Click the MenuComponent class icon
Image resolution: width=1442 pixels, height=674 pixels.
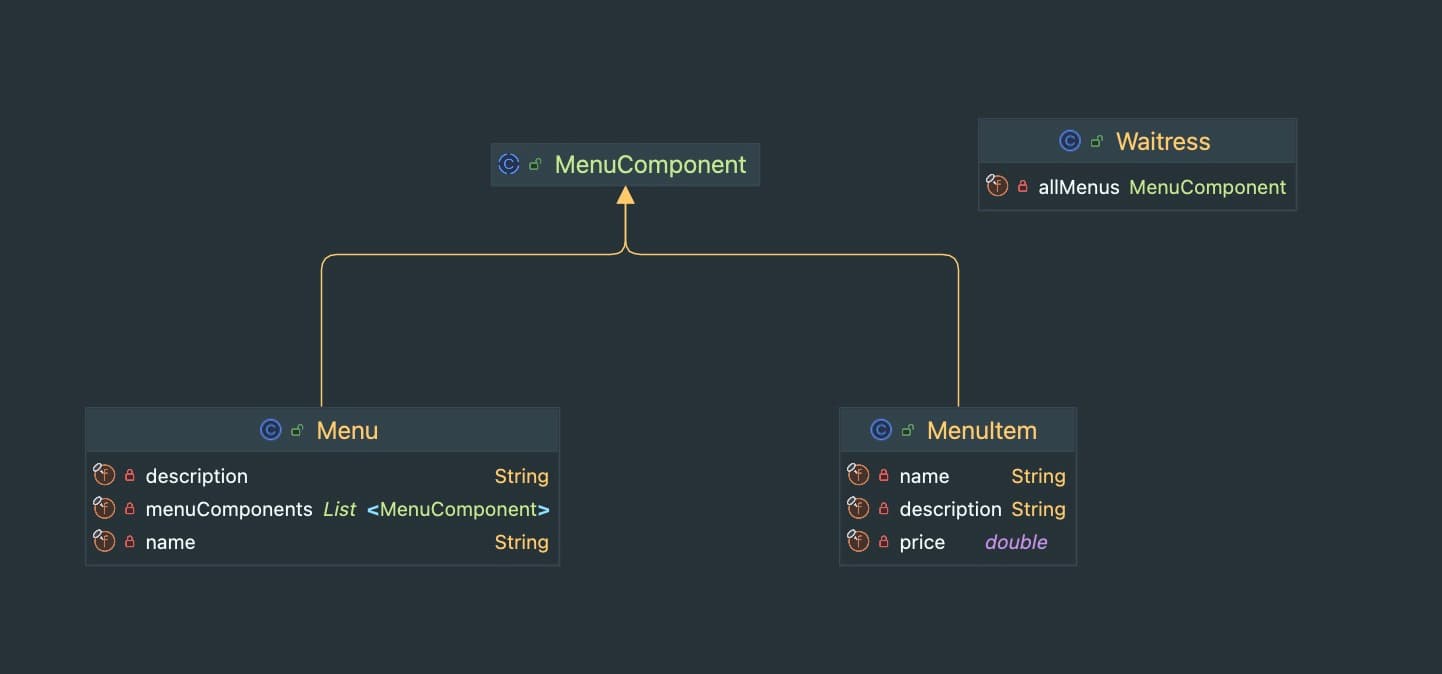click(509, 164)
